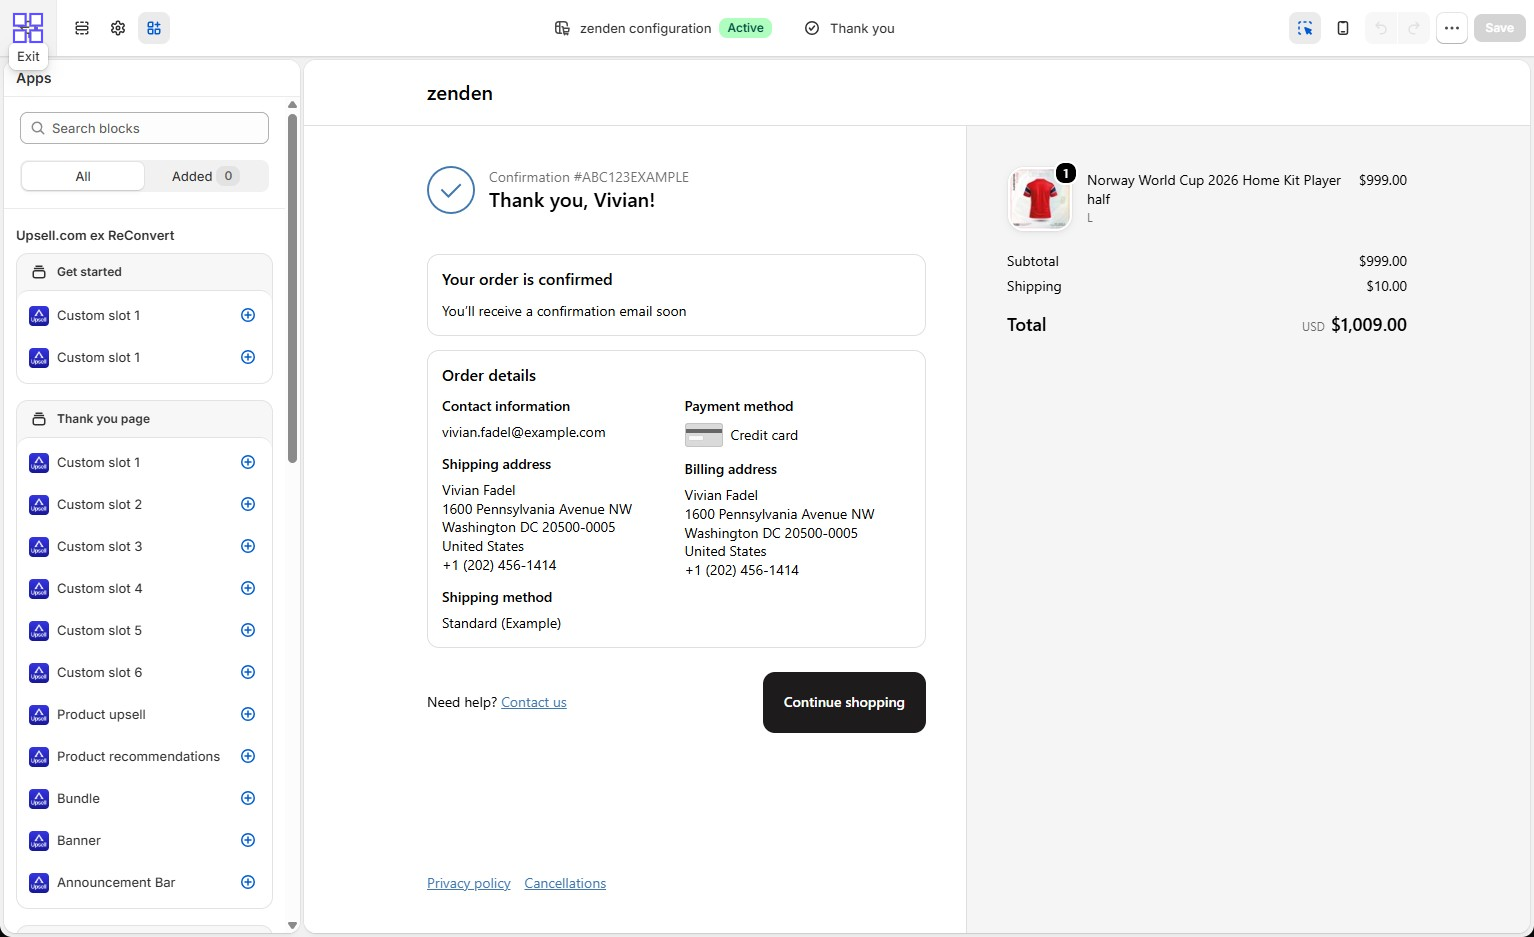Click the red jersey product thumbnail

point(1039,199)
